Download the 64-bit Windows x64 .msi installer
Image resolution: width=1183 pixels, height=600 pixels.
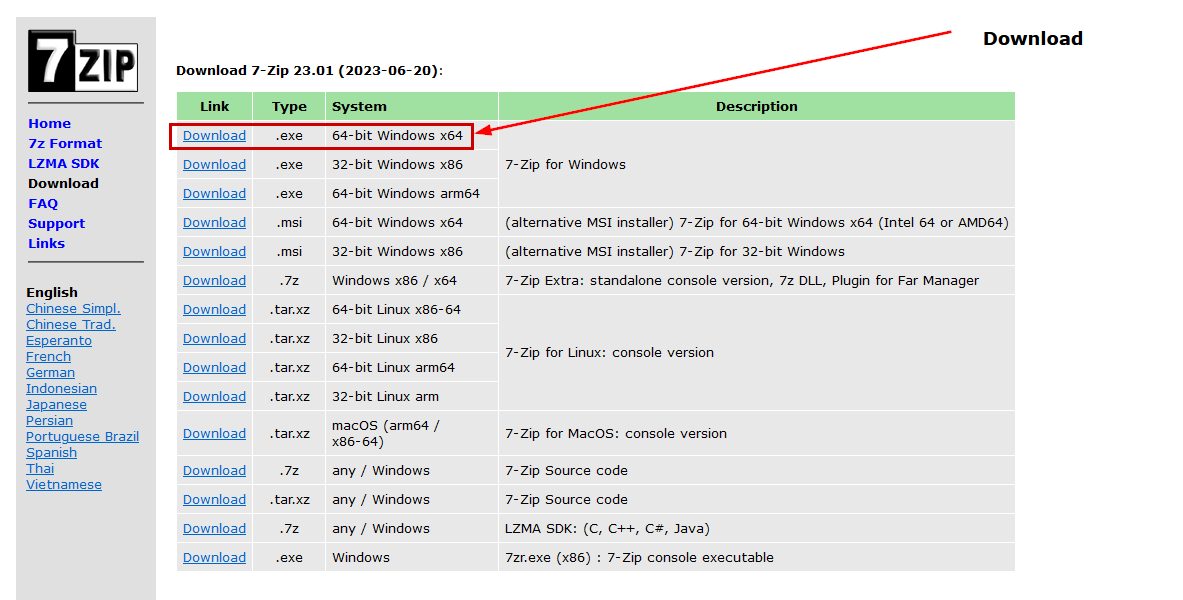tap(214, 223)
